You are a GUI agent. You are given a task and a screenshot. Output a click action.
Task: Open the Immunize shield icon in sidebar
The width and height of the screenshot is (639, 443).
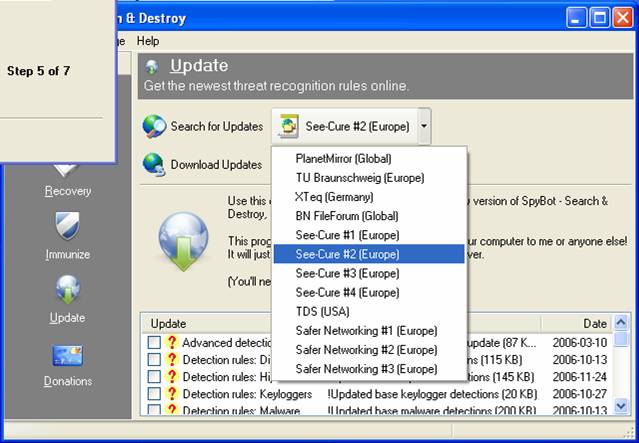[x=68, y=225]
